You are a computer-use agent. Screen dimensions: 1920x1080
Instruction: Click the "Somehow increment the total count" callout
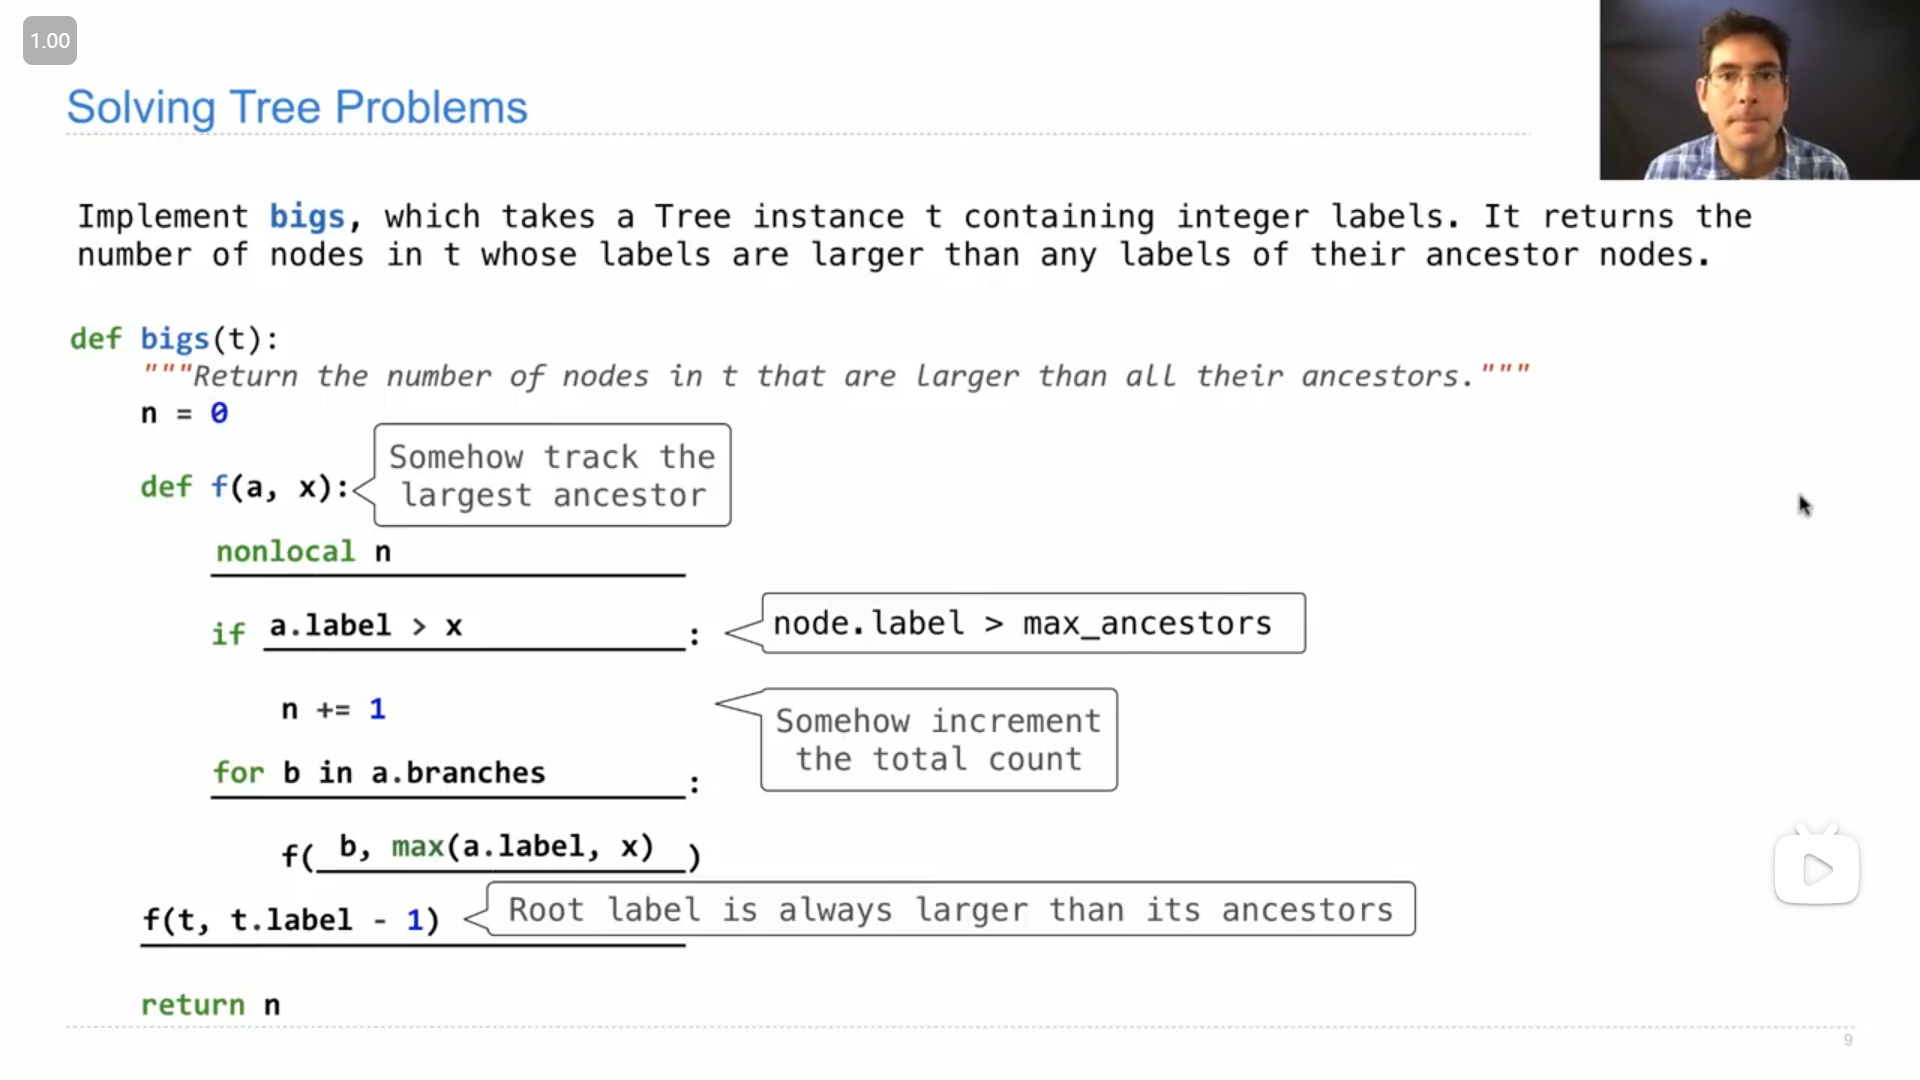938,740
